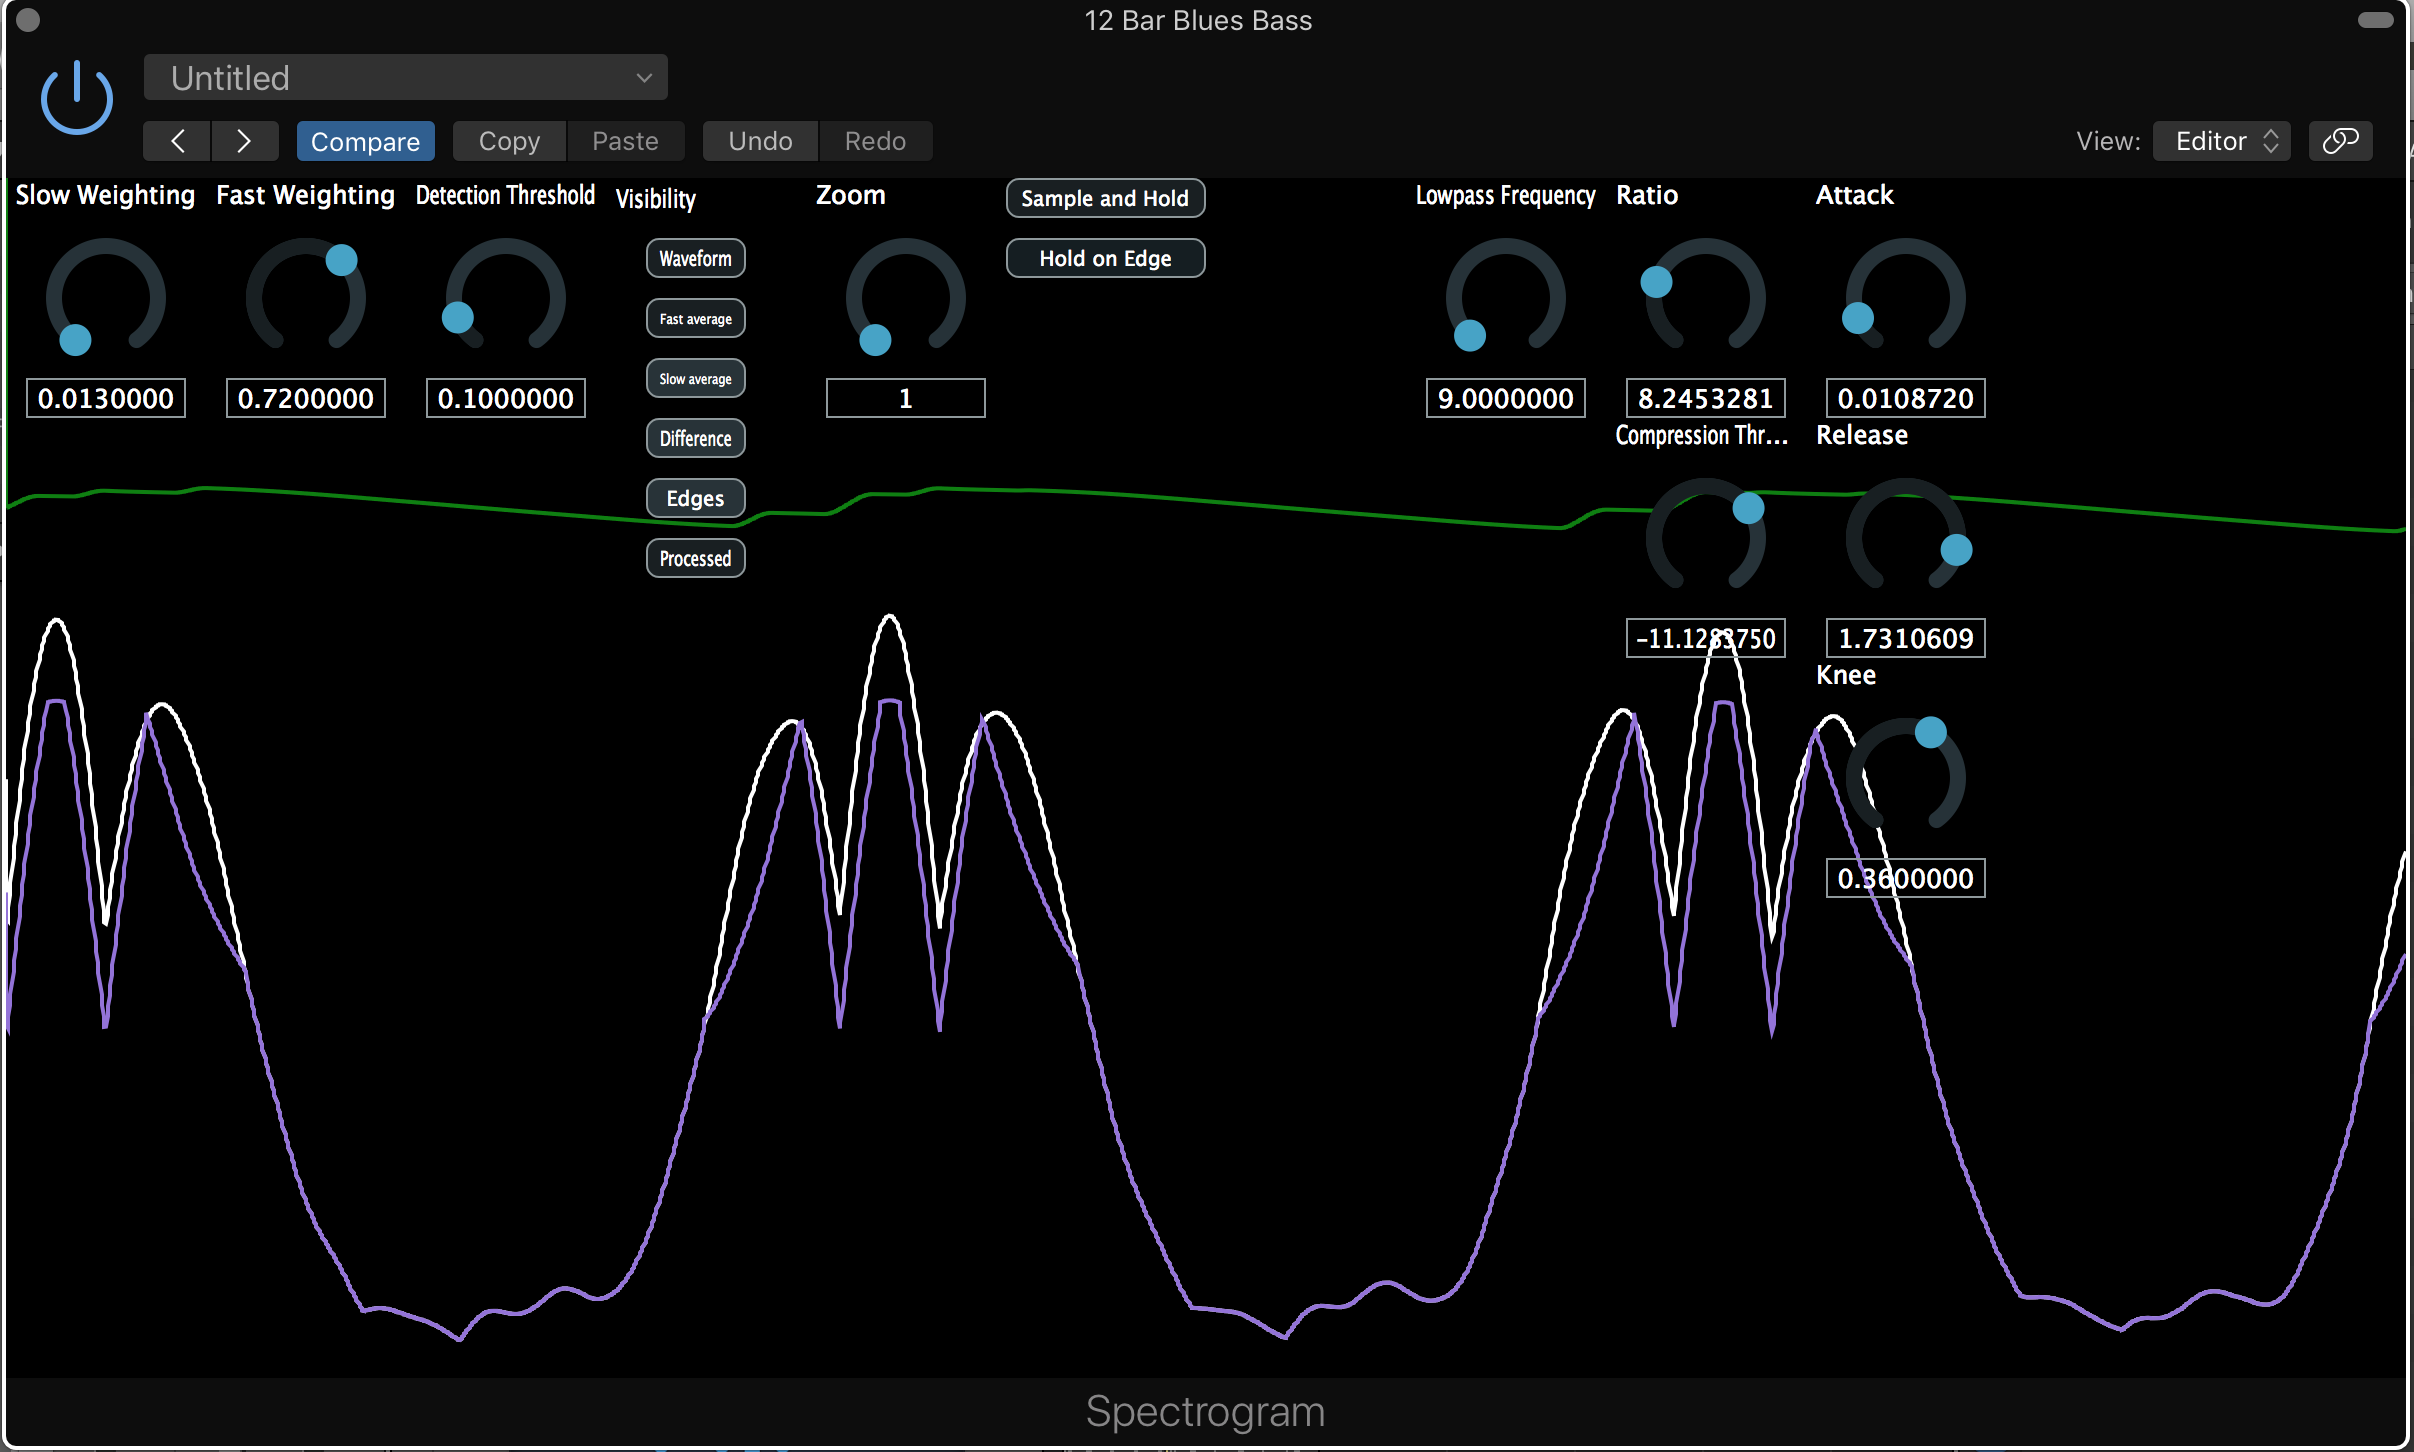
Task: Click the Slow Weighting knob
Action: 105,297
